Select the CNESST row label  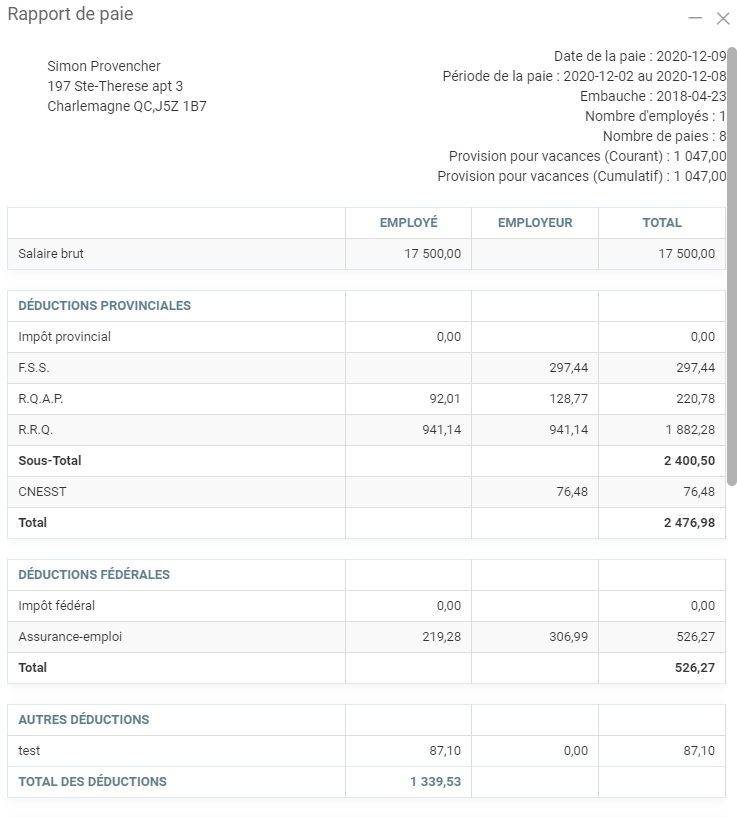coord(40,492)
